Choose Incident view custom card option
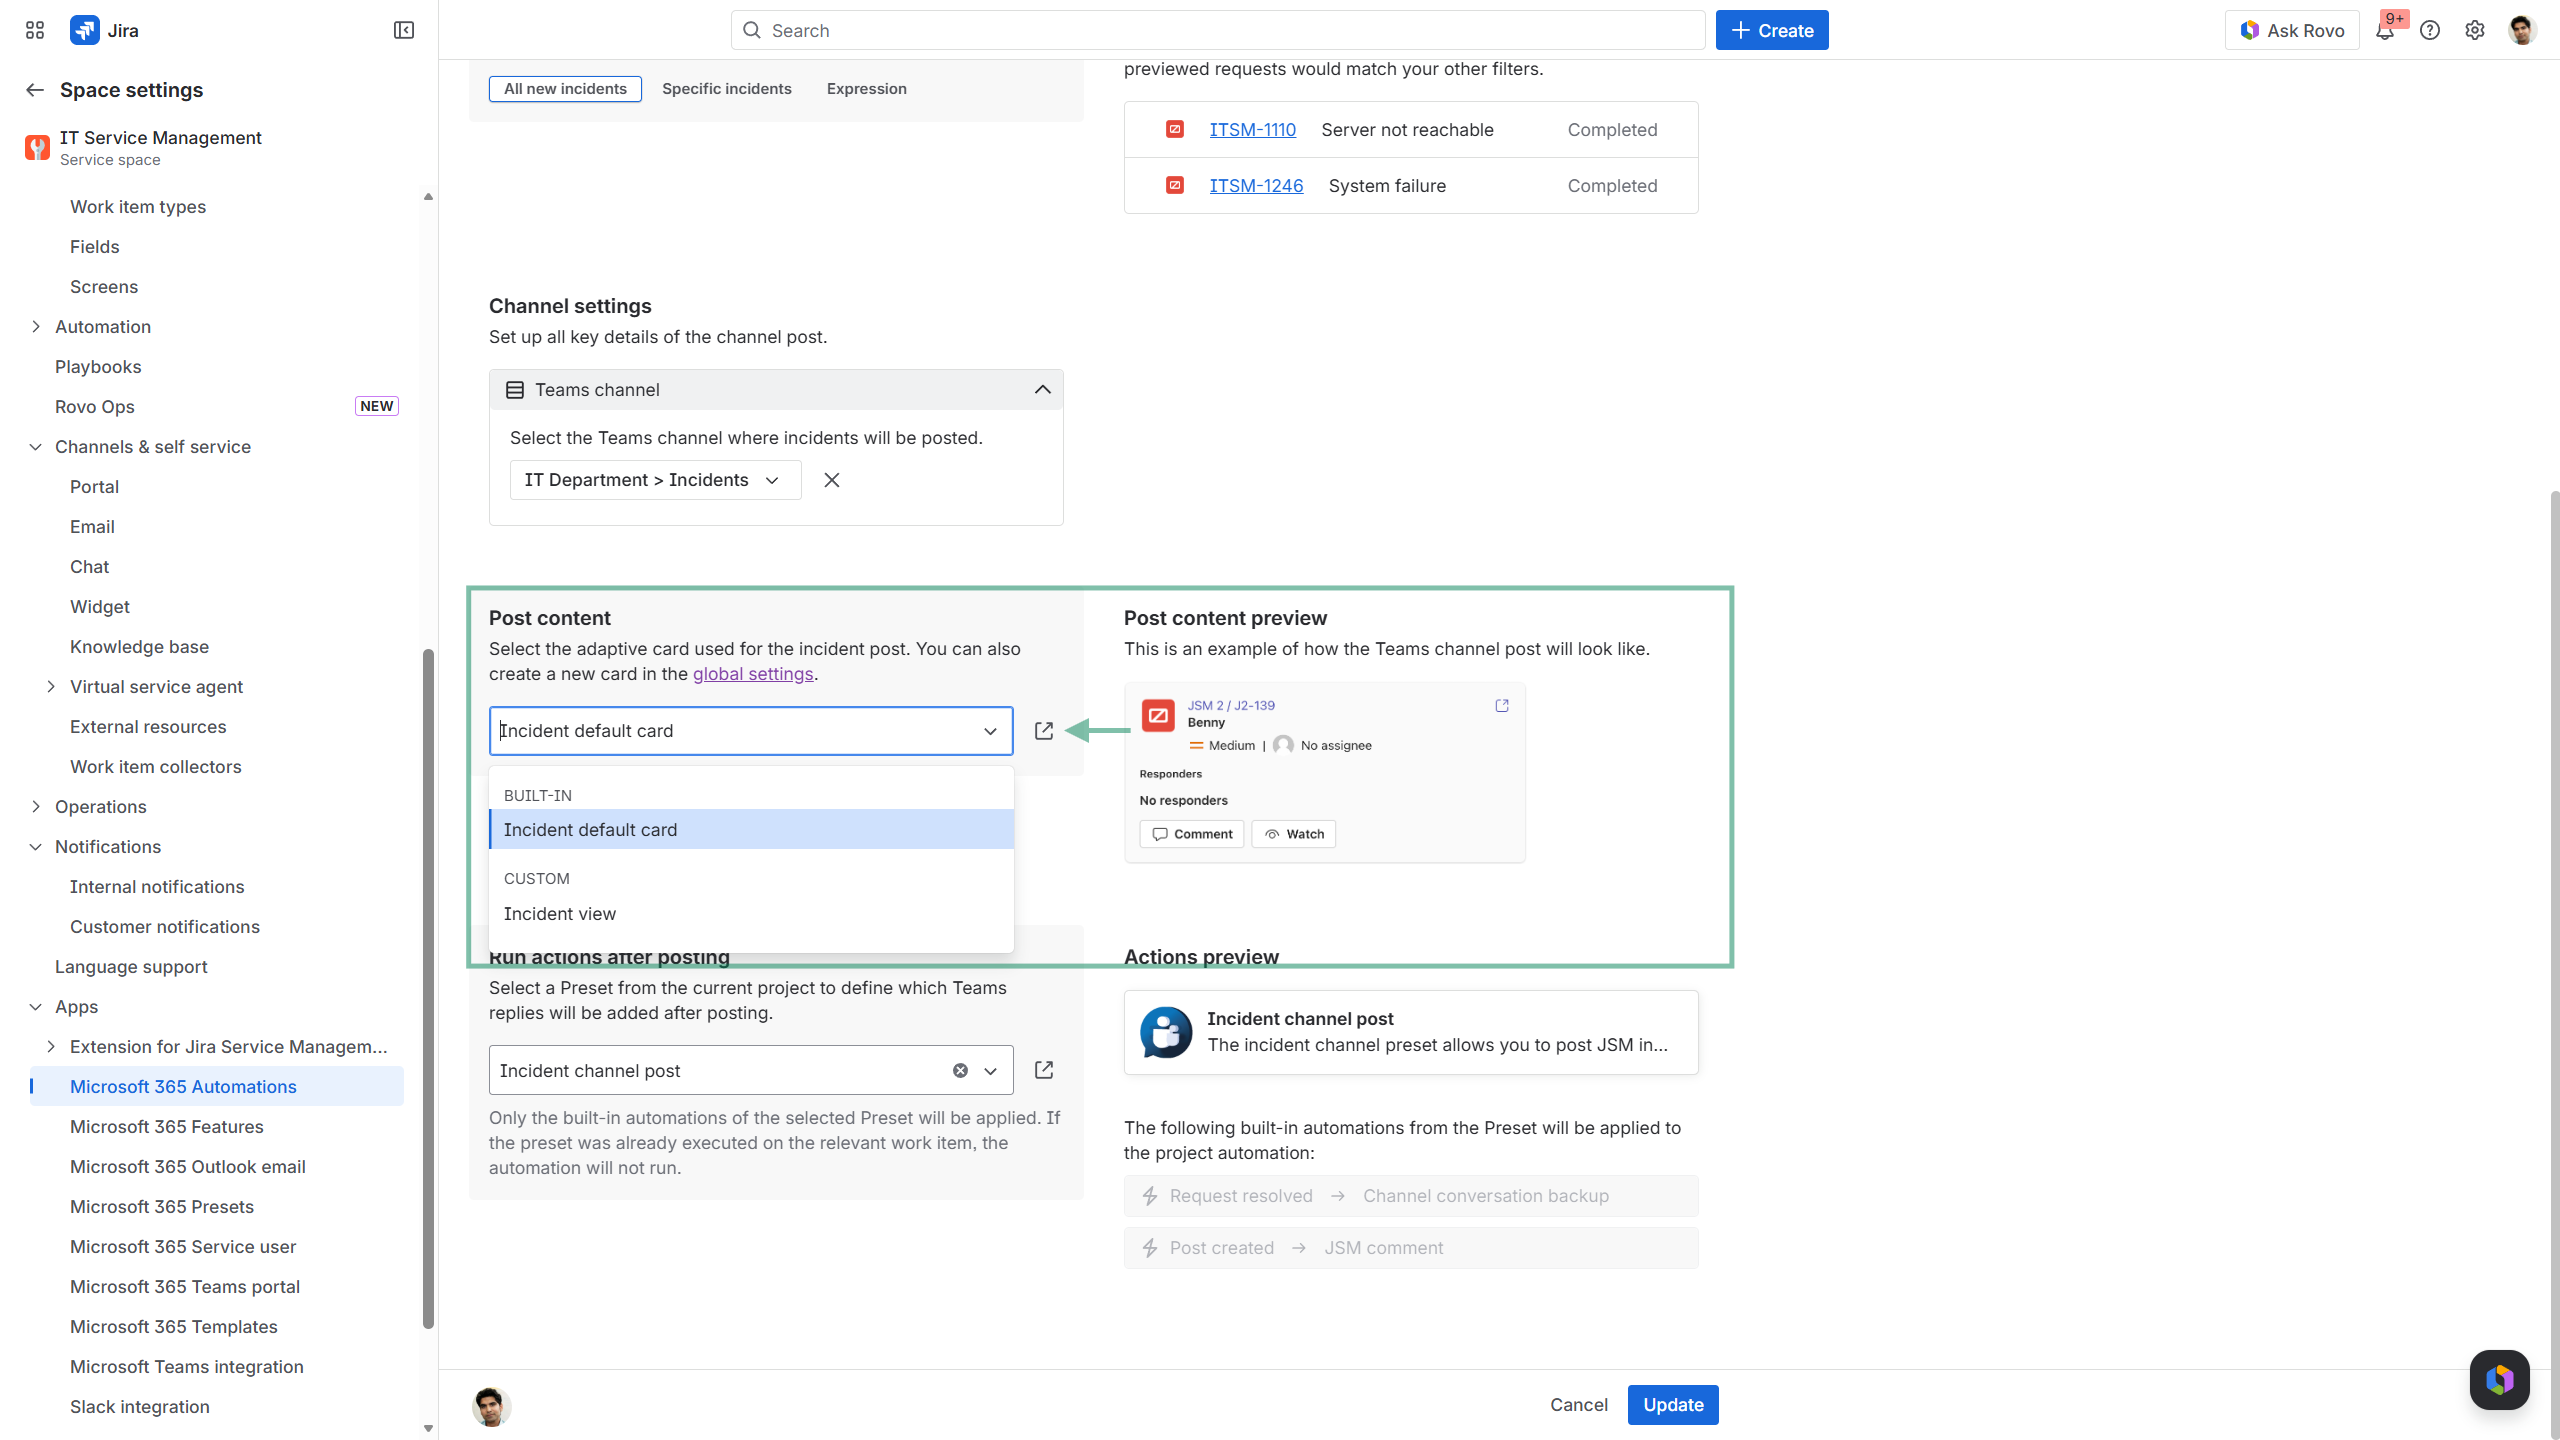 [560, 914]
